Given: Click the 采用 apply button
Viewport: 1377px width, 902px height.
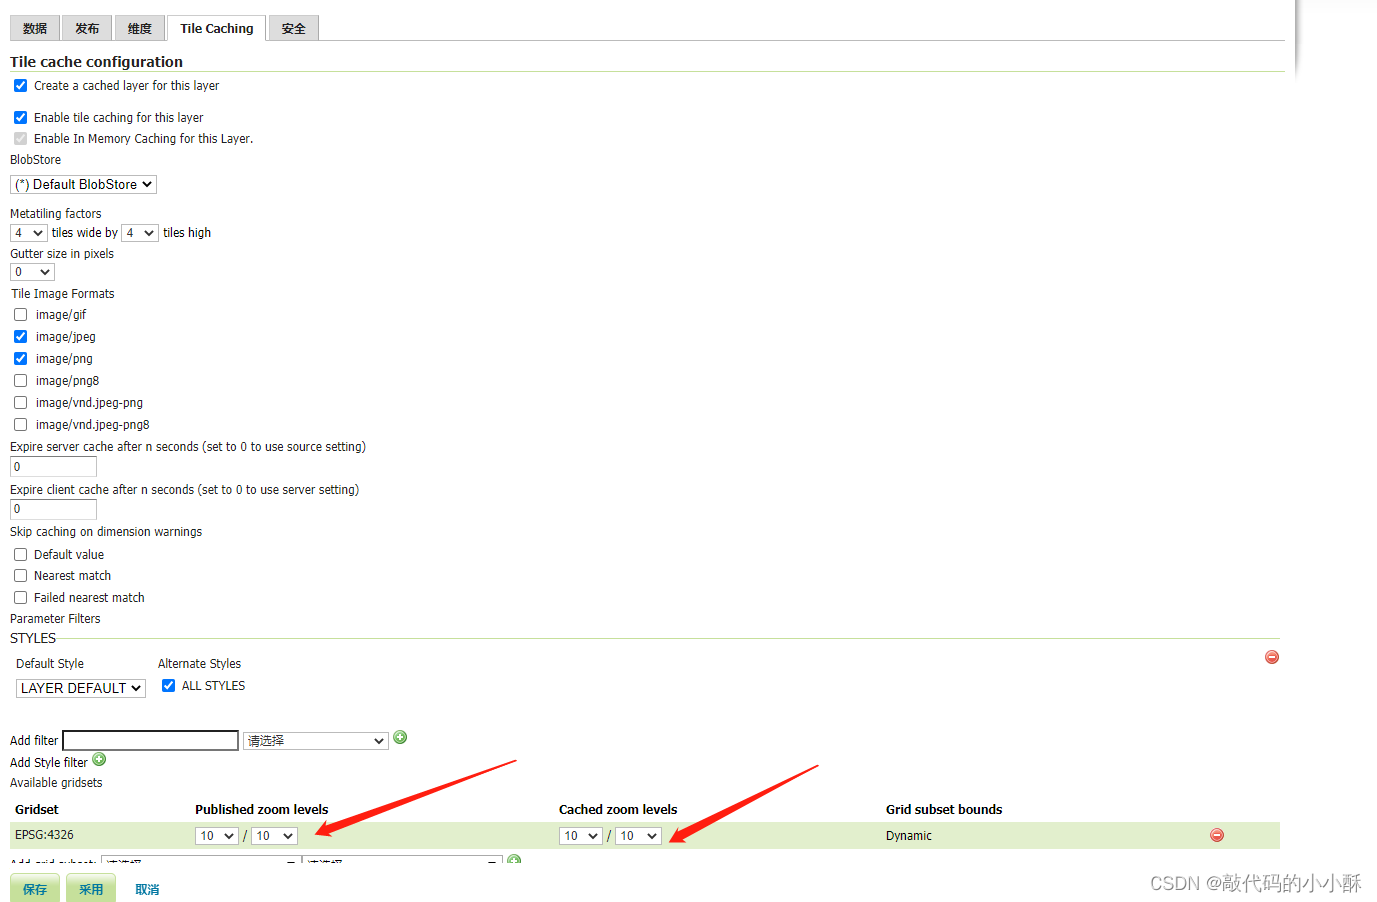Looking at the screenshot, I should click(91, 888).
